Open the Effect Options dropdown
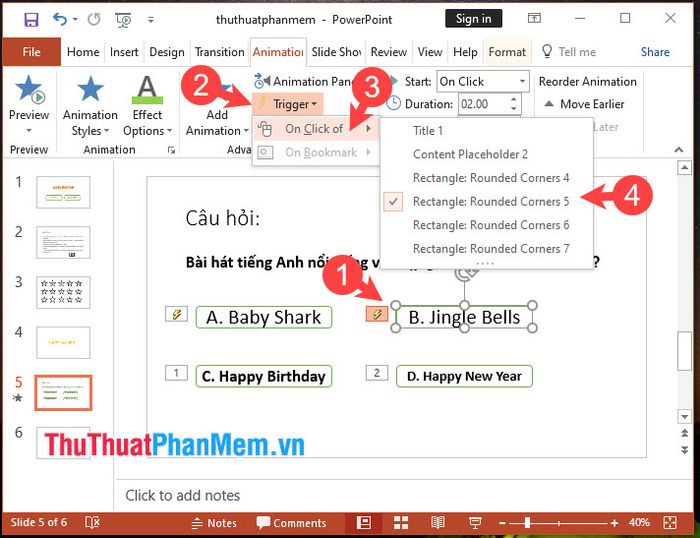The height and width of the screenshot is (538, 700). [148, 108]
